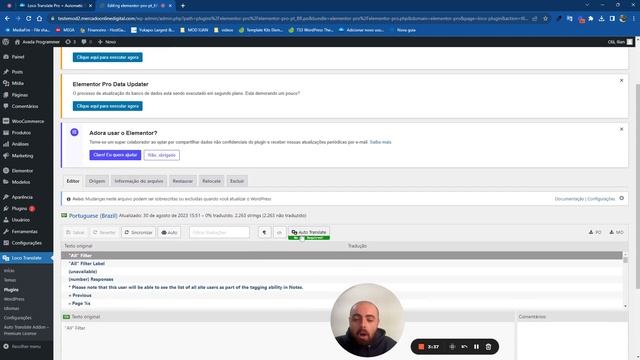
Task: Click the Aparência brush icon
Action: pyautogui.click(x=6, y=197)
